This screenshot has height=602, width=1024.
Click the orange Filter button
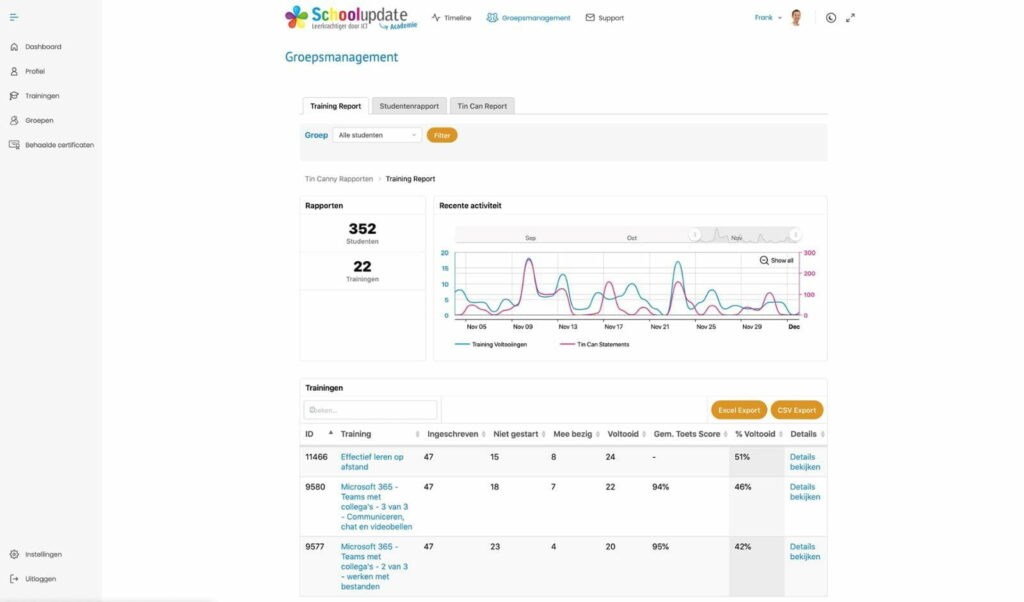pos(442,135)
